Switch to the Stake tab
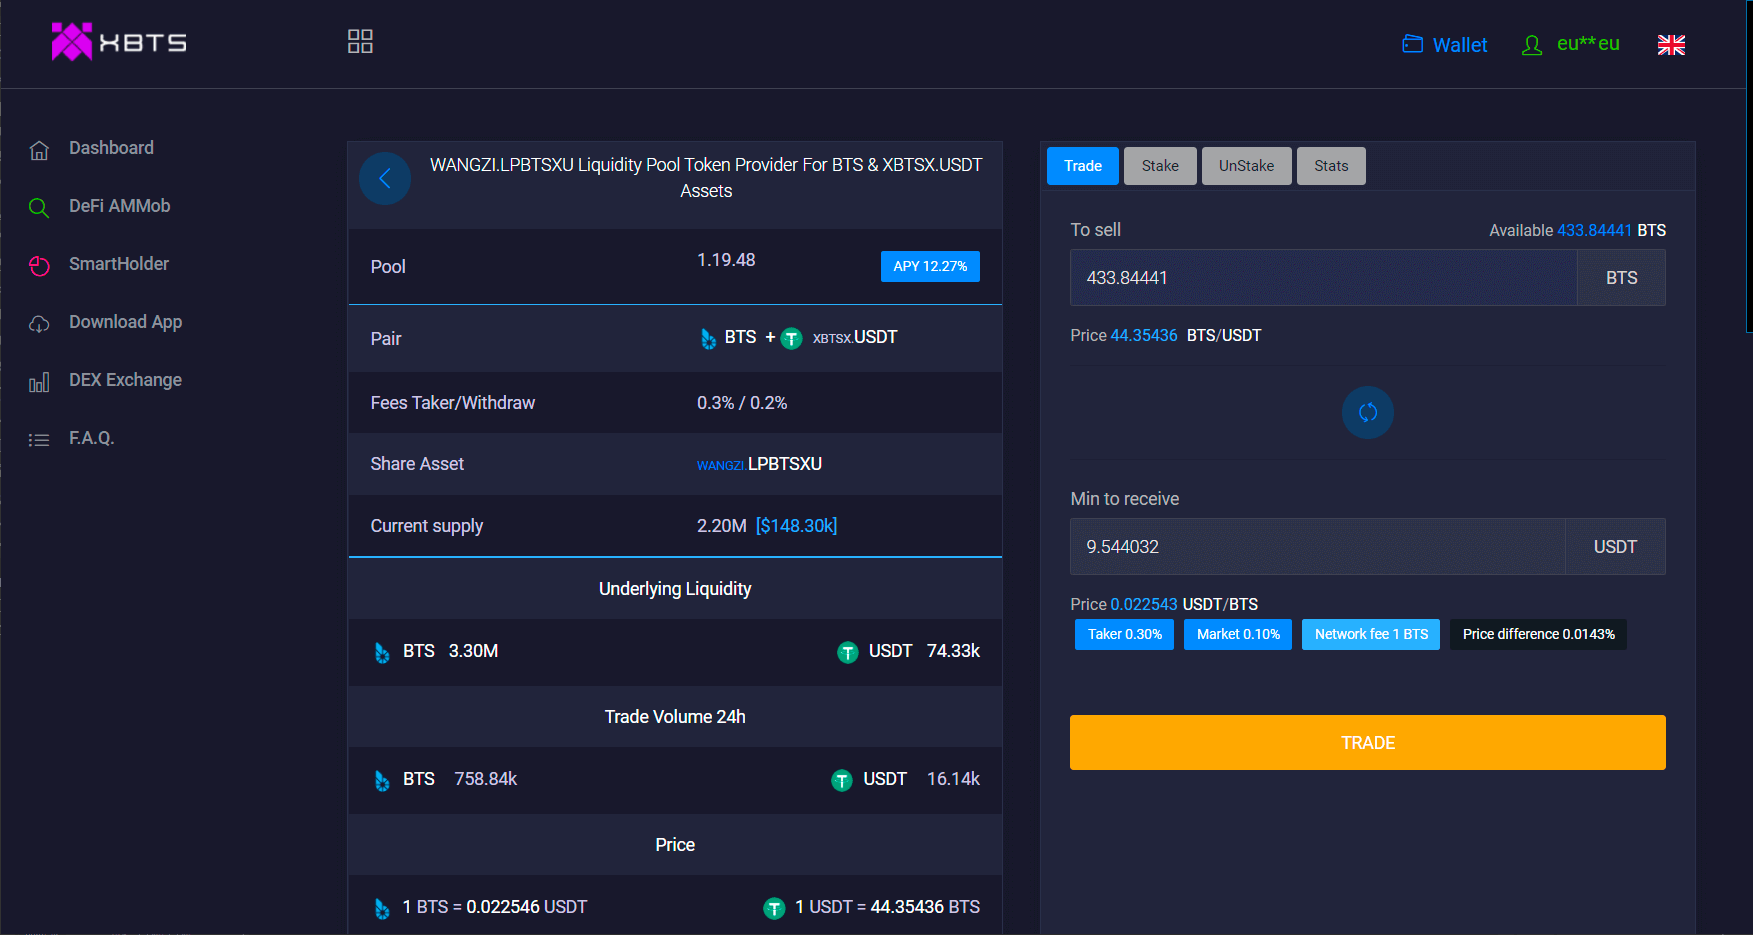This screenshot has height=935, width=1753. tap(1160, 166)
